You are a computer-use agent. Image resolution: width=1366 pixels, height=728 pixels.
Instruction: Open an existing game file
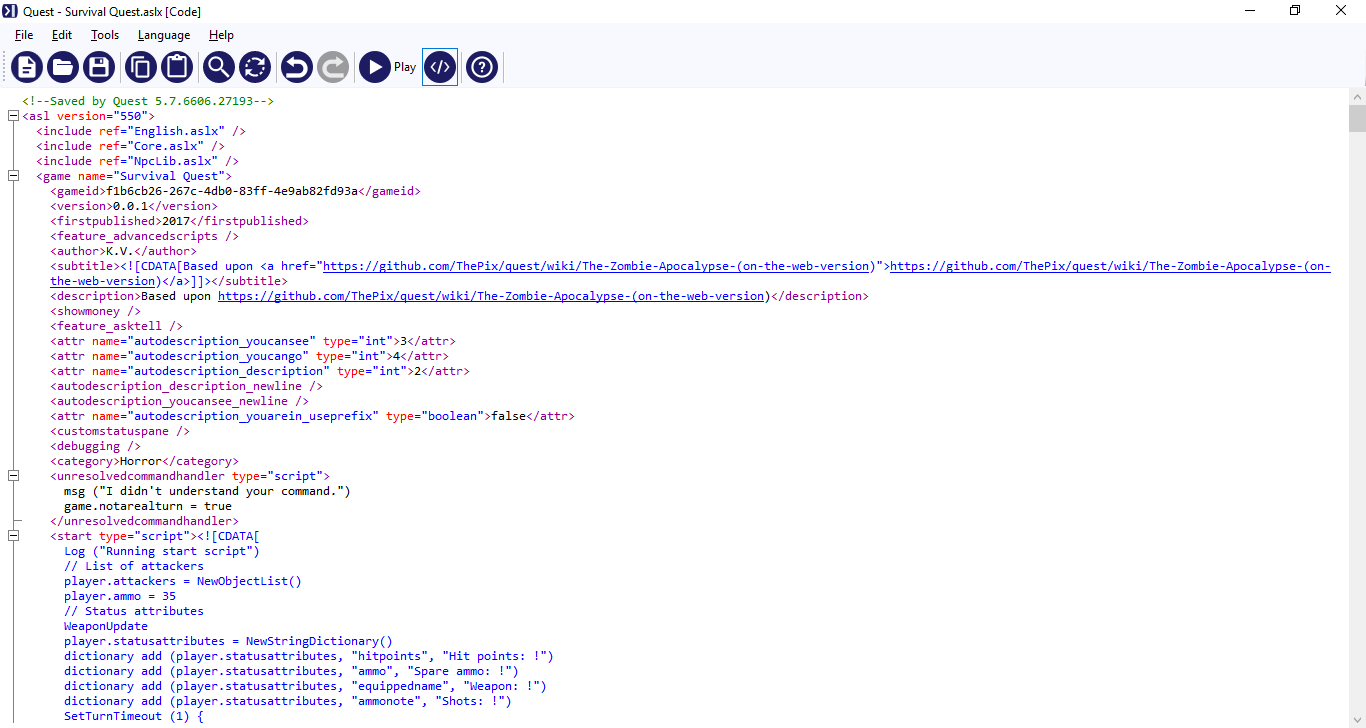pyautogui.click(x=64, y=67)
